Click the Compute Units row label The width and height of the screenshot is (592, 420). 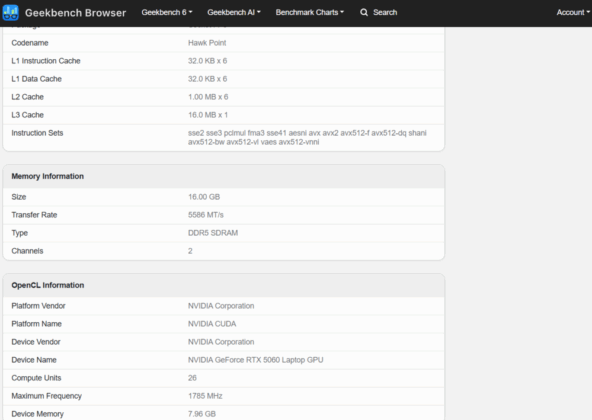coord(36,378)
